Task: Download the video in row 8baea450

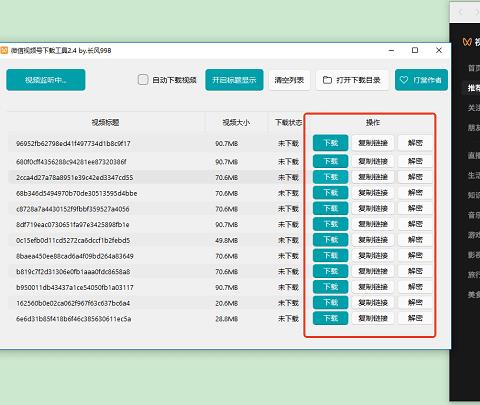Action: pyautogui.click(x=331, y=255)
